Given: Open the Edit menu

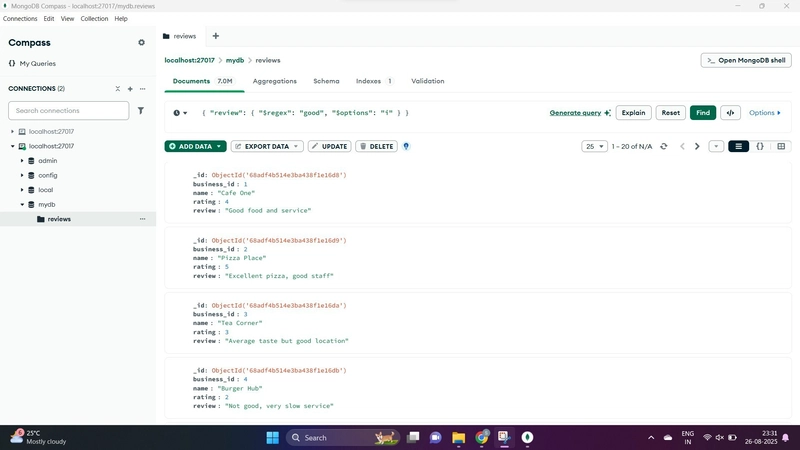Looking at the screenshot, I should [48, 18].
